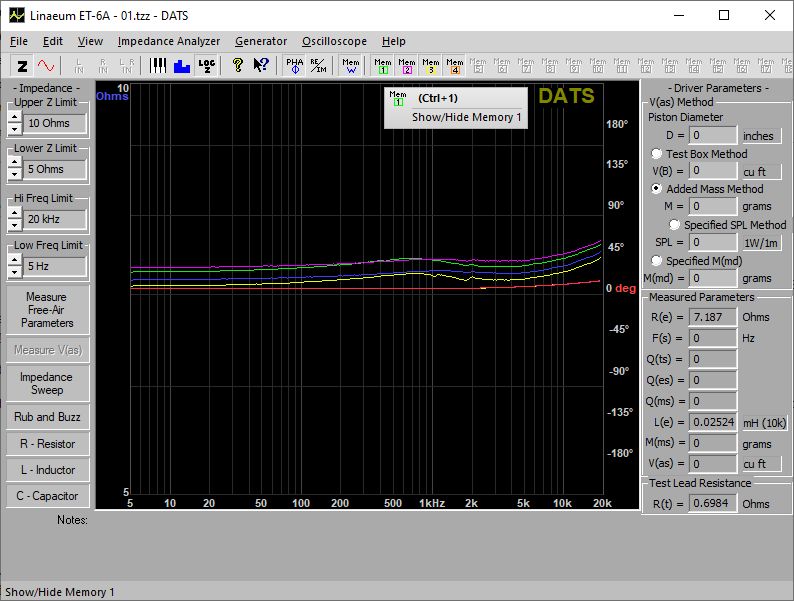The image size is (794, 601).
Task: Toggle the RE/IM display icon
Action: point(319,66)
